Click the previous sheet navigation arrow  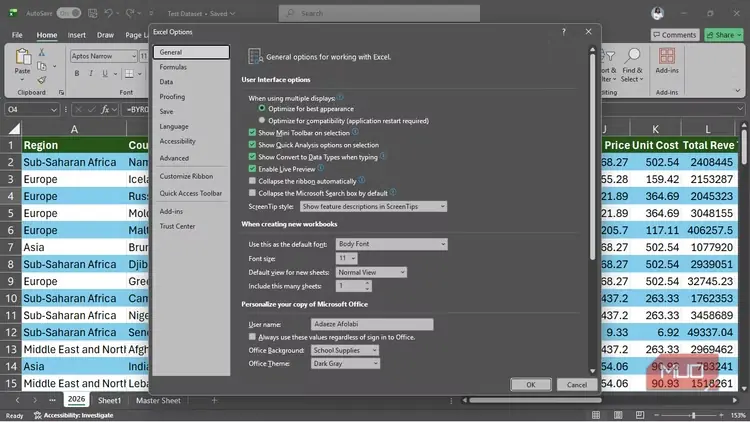tap(18, 400)
